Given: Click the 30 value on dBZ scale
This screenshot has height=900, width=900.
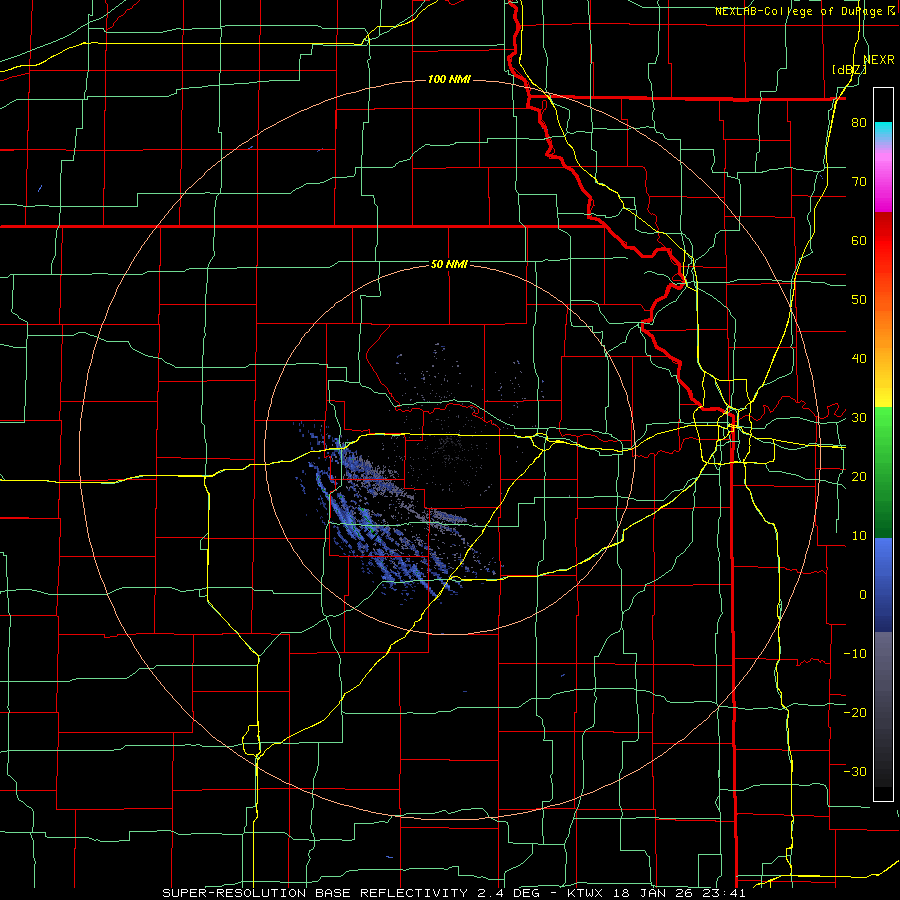Looking at the screenshot, I should [859, 417].
